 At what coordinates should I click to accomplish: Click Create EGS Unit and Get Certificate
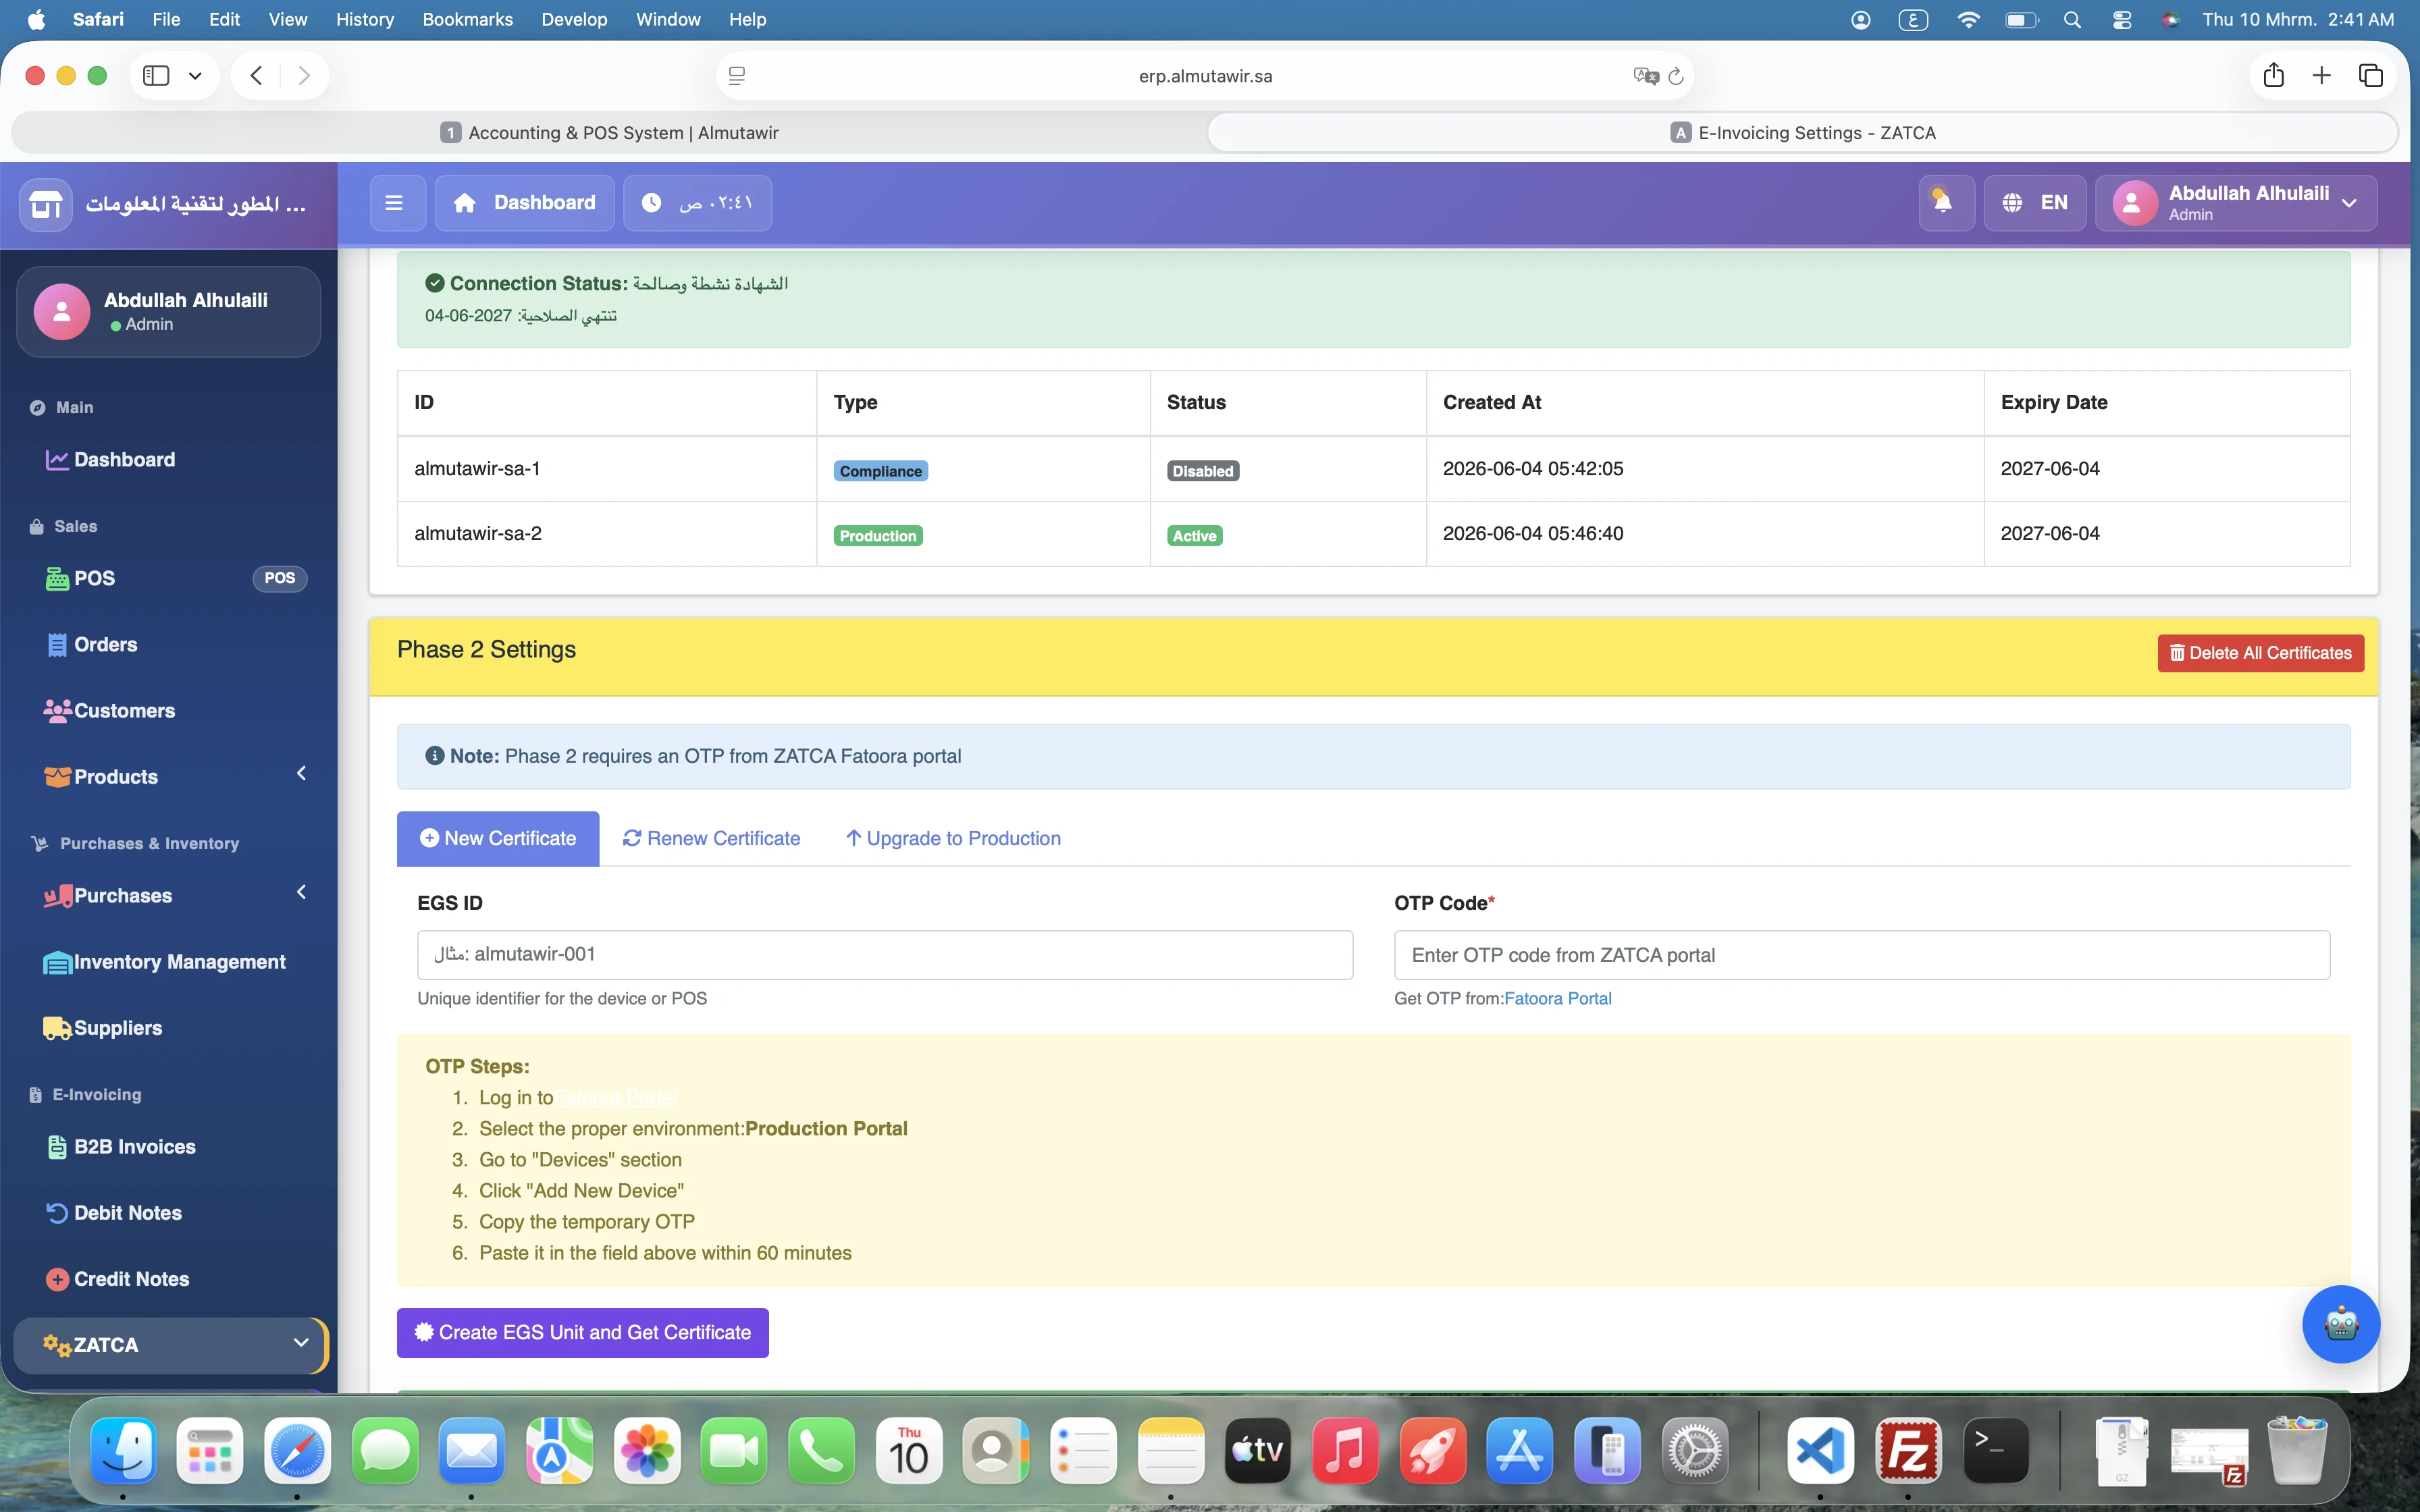(x=582, y=1333)
